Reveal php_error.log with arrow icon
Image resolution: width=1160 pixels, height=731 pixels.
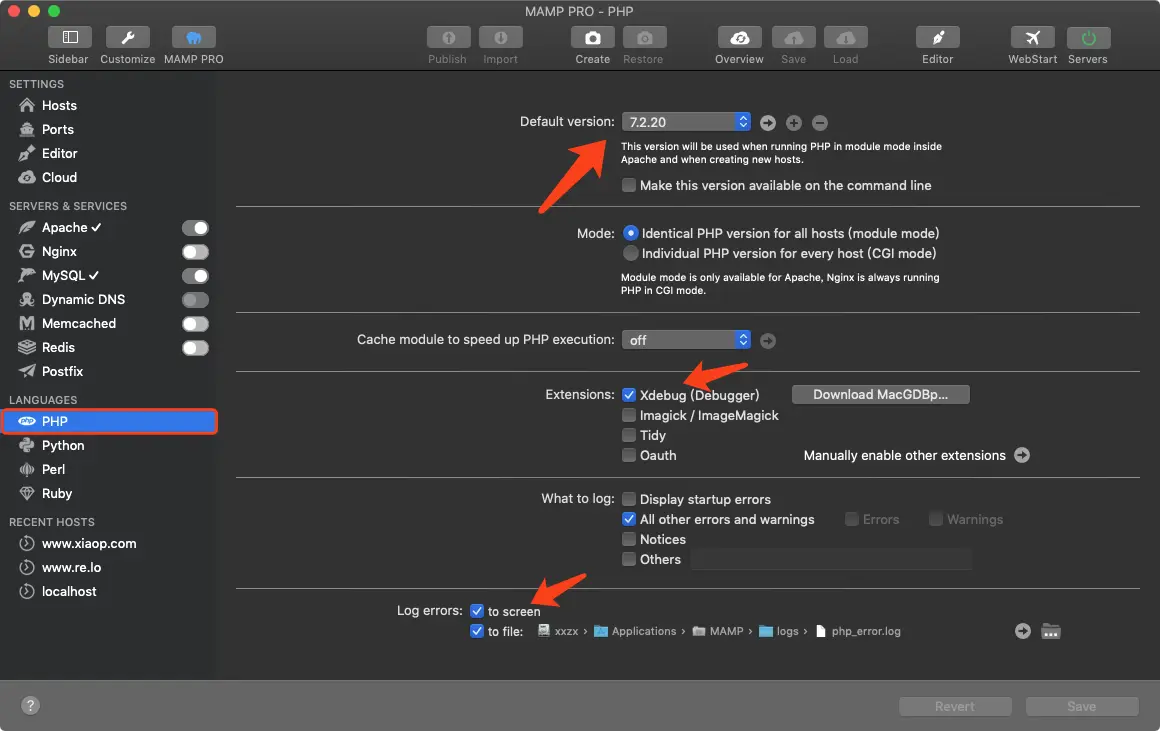tap(1022, 631)
